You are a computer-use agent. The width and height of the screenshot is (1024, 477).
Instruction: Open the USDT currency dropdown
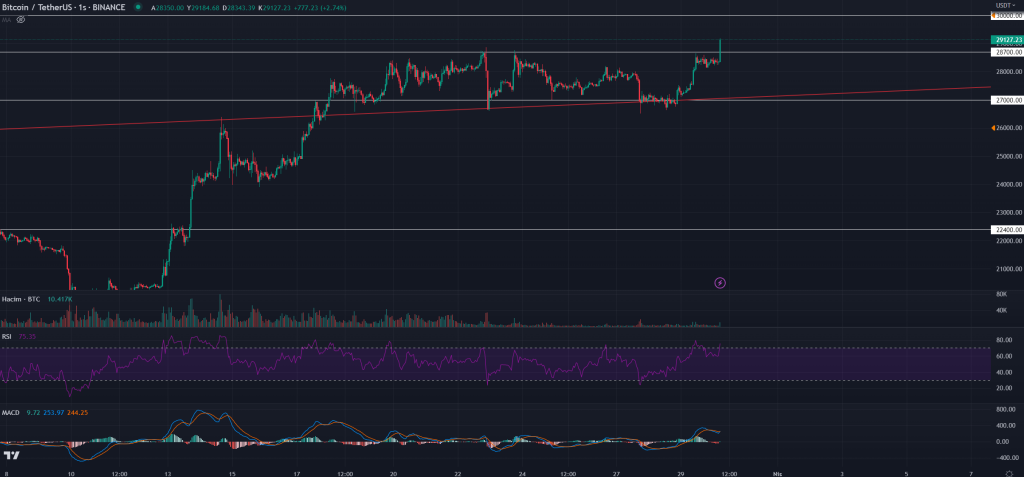pyautogui.click(x=1006, y=5)
